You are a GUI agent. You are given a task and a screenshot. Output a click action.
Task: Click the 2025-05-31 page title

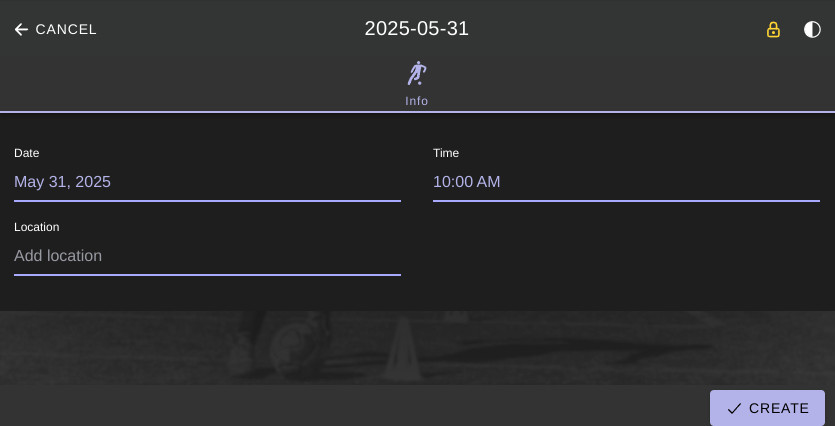point(416,29)
